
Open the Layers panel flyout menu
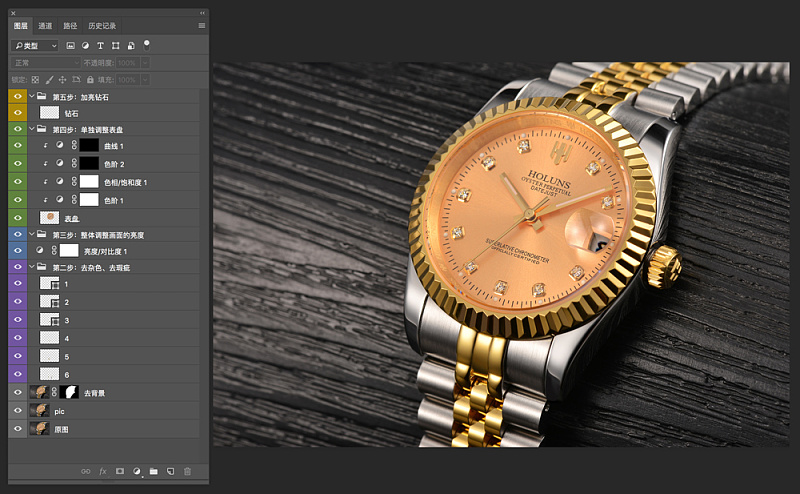202,26
